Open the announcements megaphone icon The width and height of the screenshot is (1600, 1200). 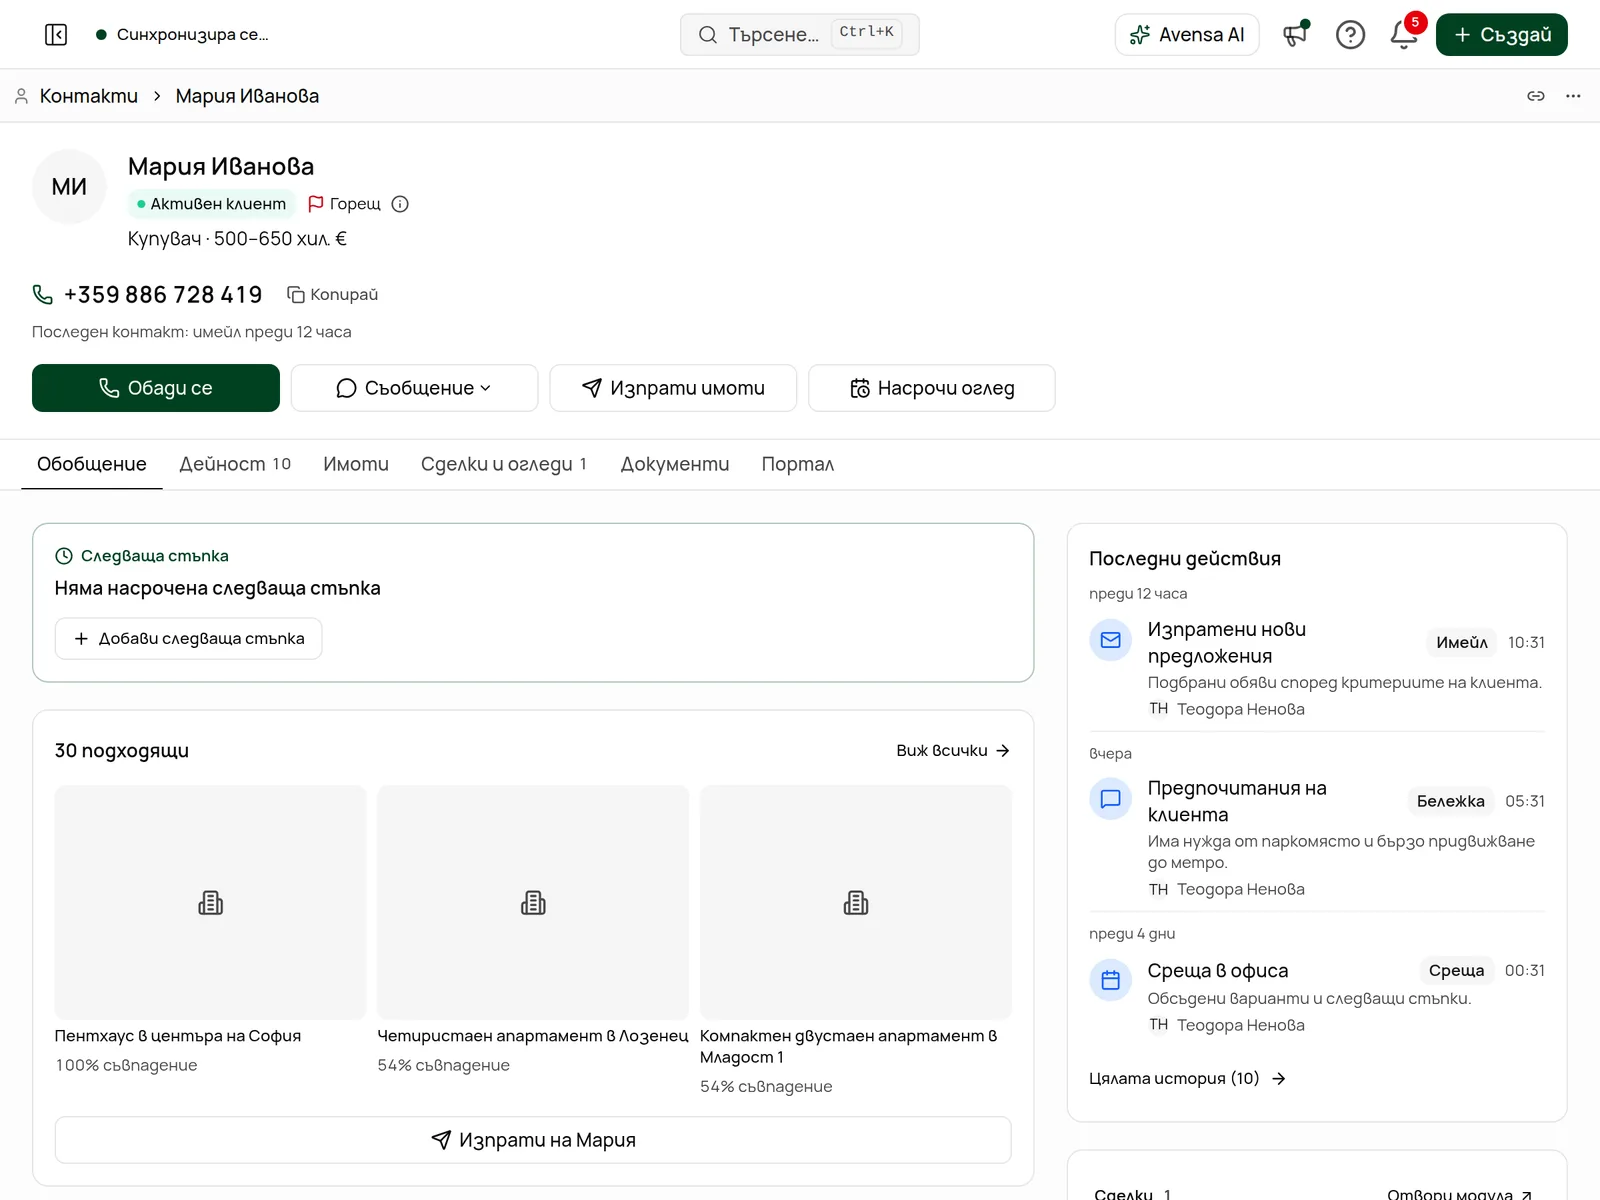point(1296,35)
